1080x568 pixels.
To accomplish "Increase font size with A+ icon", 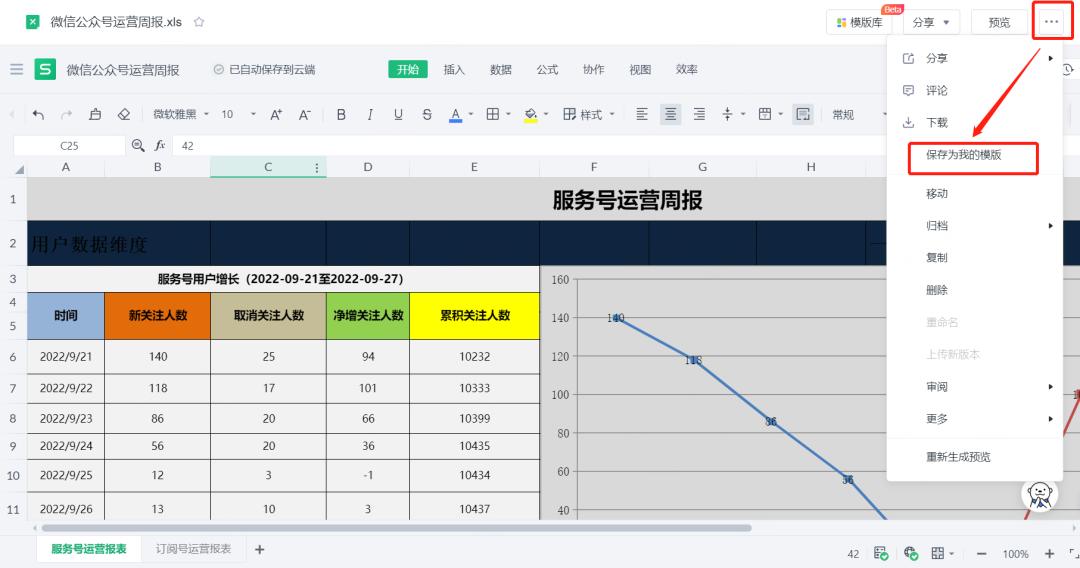I will [x=276, y=114].
